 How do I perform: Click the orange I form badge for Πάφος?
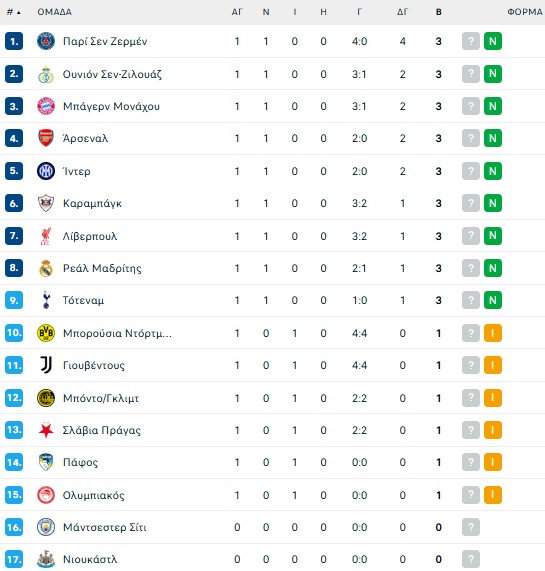click(493, 462)
